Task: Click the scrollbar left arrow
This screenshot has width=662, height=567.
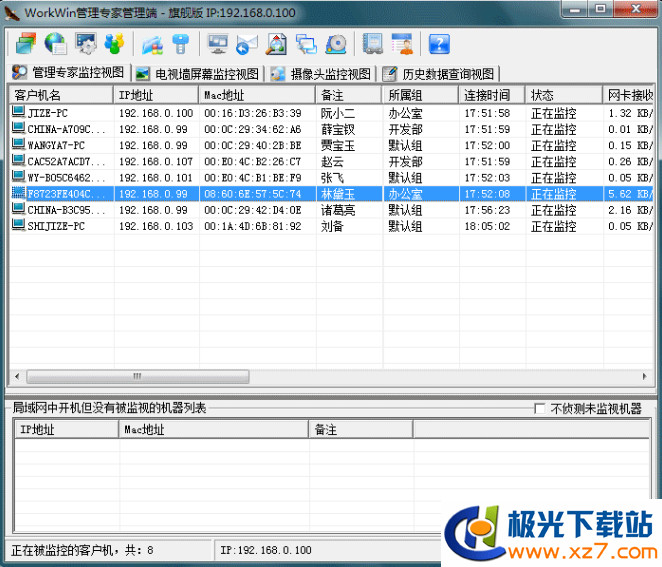Action: 17,376
